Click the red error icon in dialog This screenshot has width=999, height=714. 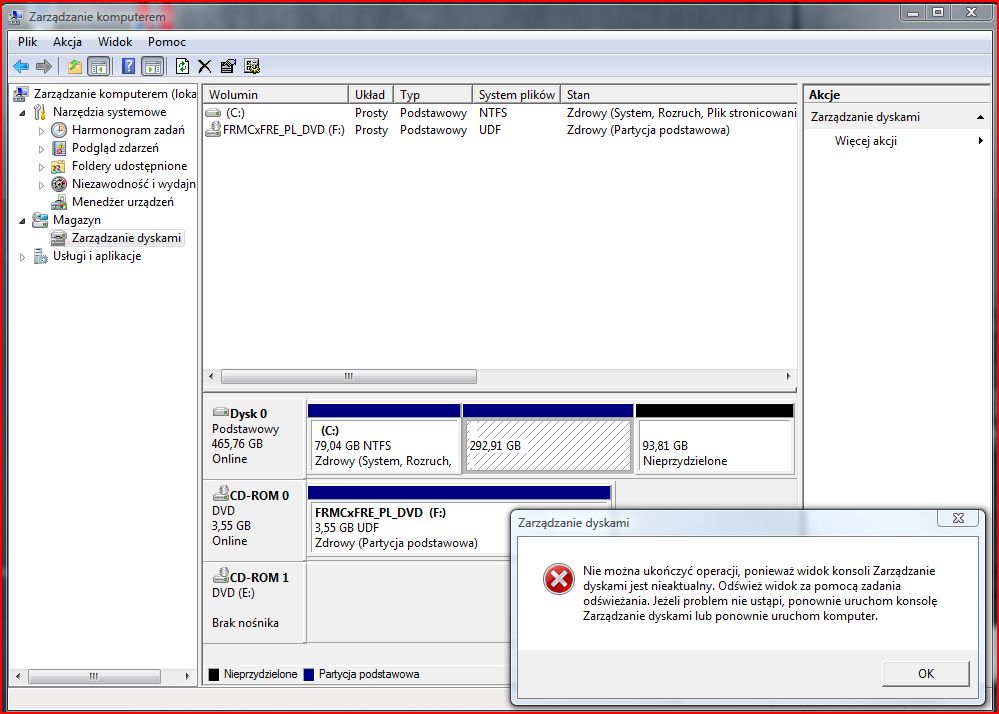[558, 579]
